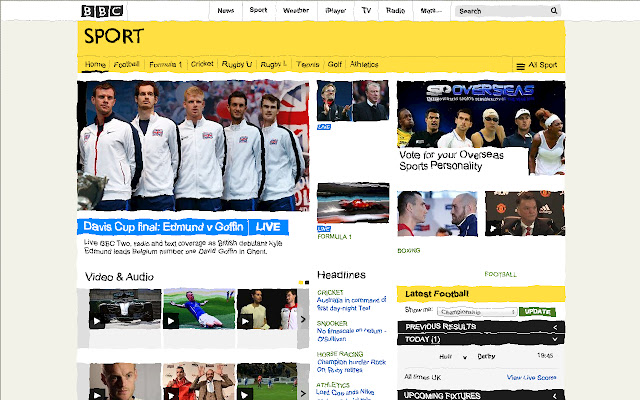
Task: Open the All Sport hamburger menu icon
Action: [x=520, y=66]
